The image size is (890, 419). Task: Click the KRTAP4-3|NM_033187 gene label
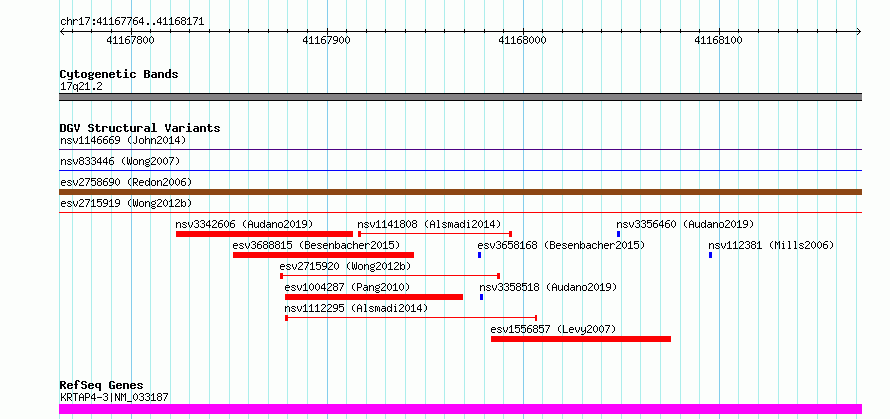[x=114, y=397]
